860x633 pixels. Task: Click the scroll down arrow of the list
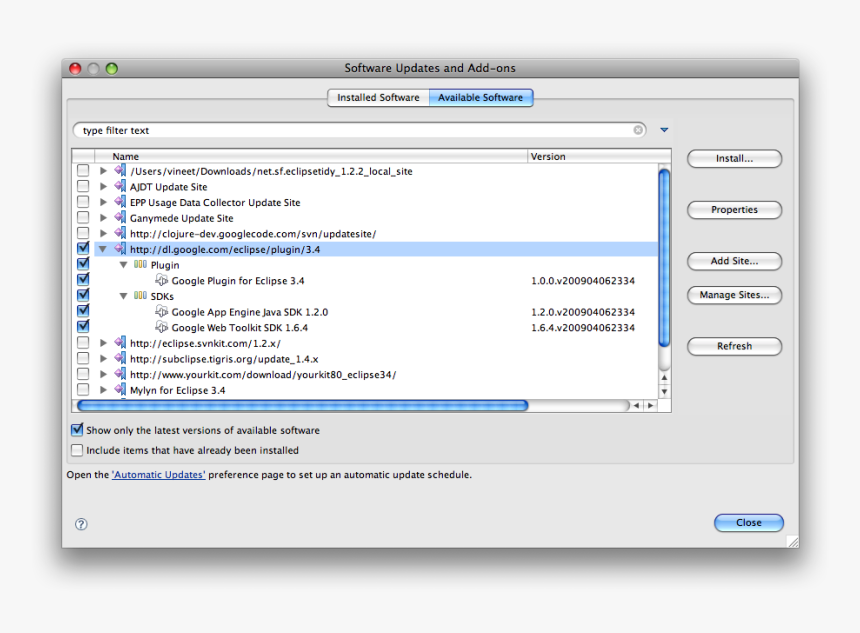[664, 392]
